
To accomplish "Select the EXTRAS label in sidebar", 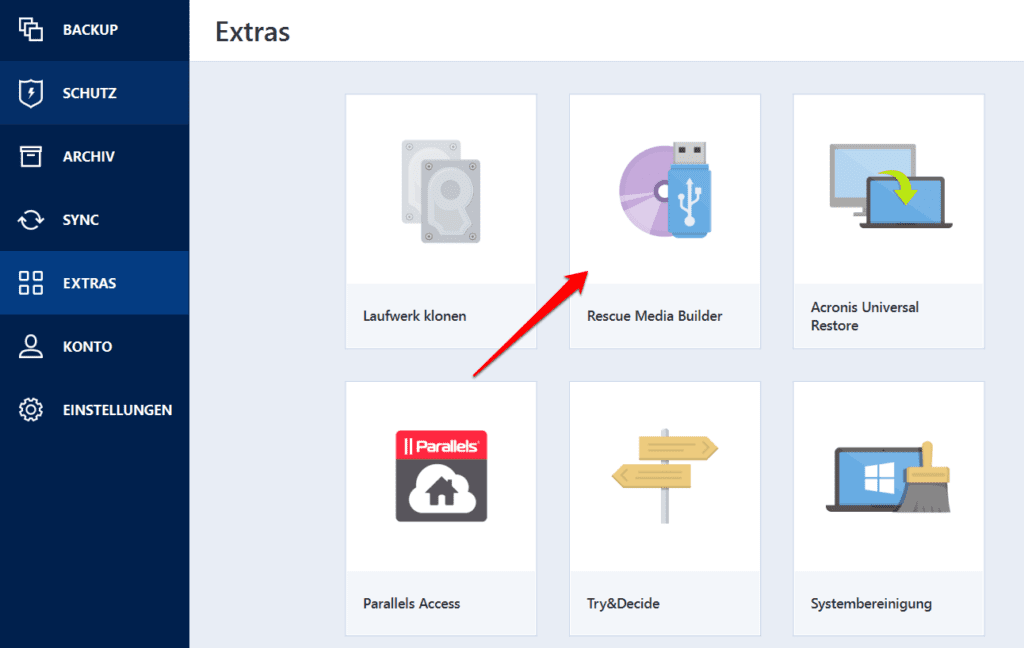I will coord(89,284).
